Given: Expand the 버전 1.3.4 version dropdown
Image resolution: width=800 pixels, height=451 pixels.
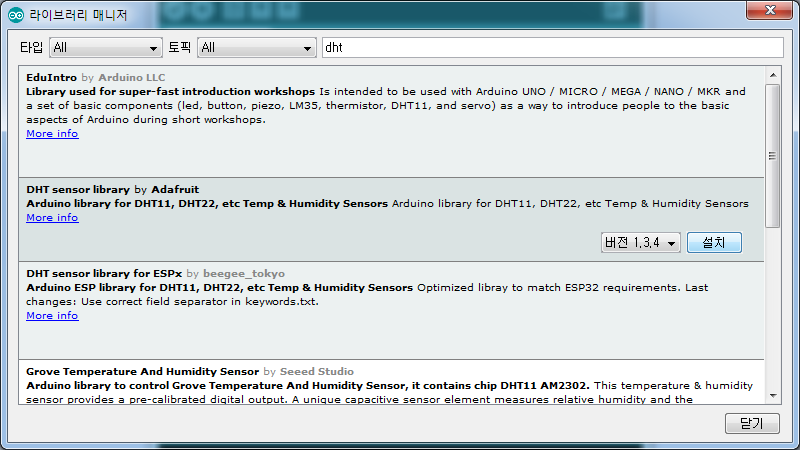Looking at the screenshot, I should click(x=640, y=243).
